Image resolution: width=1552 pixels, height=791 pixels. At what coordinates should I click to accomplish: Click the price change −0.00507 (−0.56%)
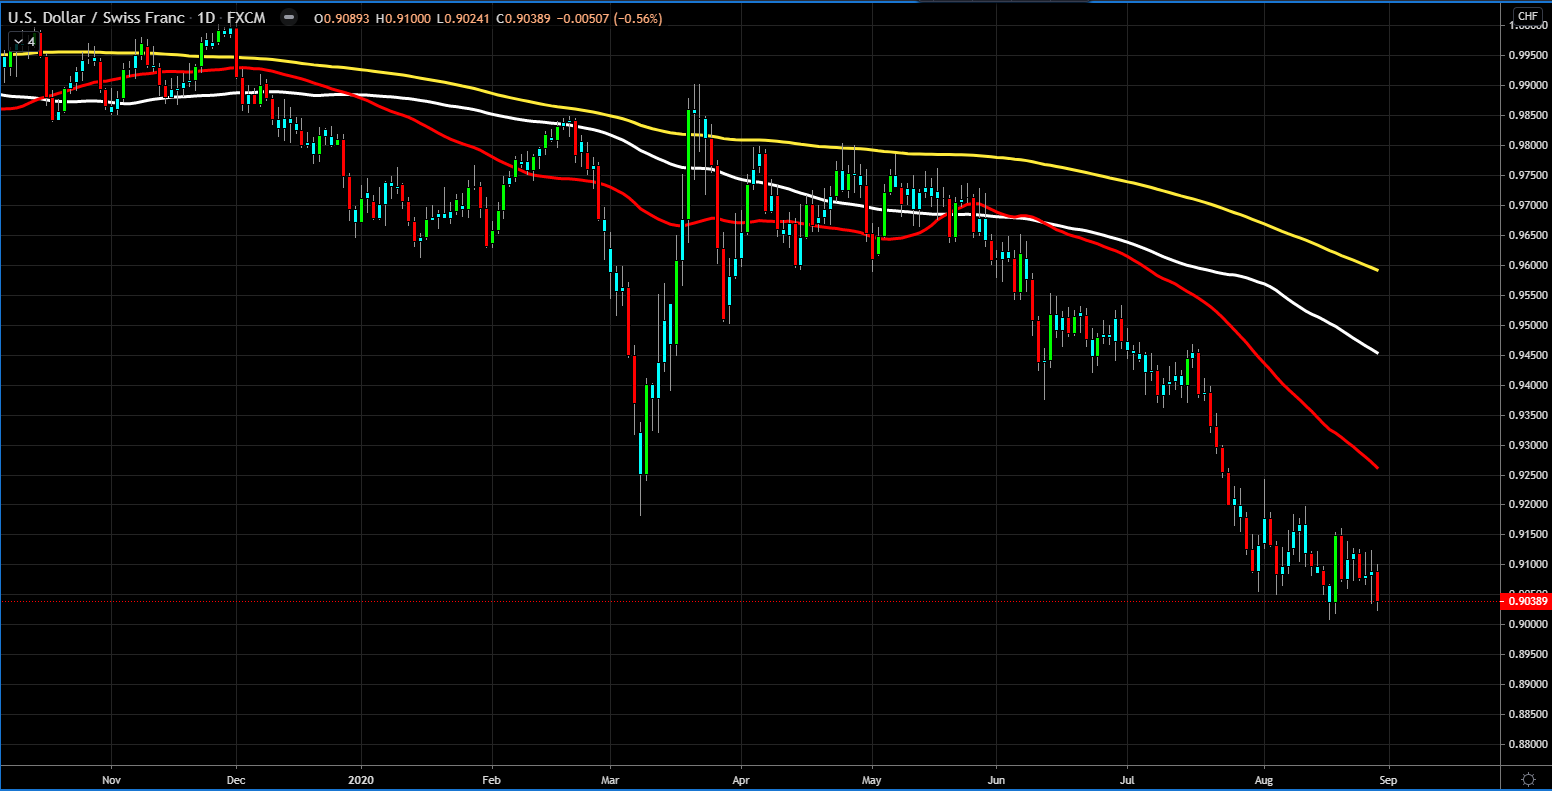(610, 19)
